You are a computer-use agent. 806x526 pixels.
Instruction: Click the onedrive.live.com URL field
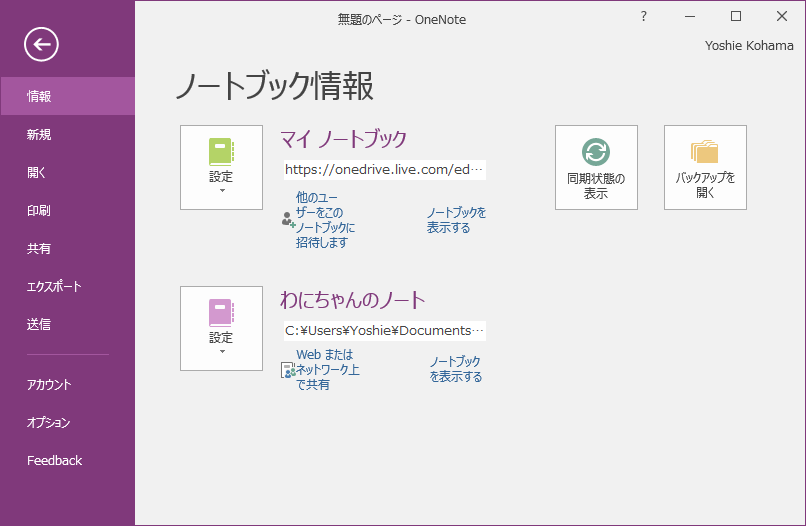tap(384, 170)
